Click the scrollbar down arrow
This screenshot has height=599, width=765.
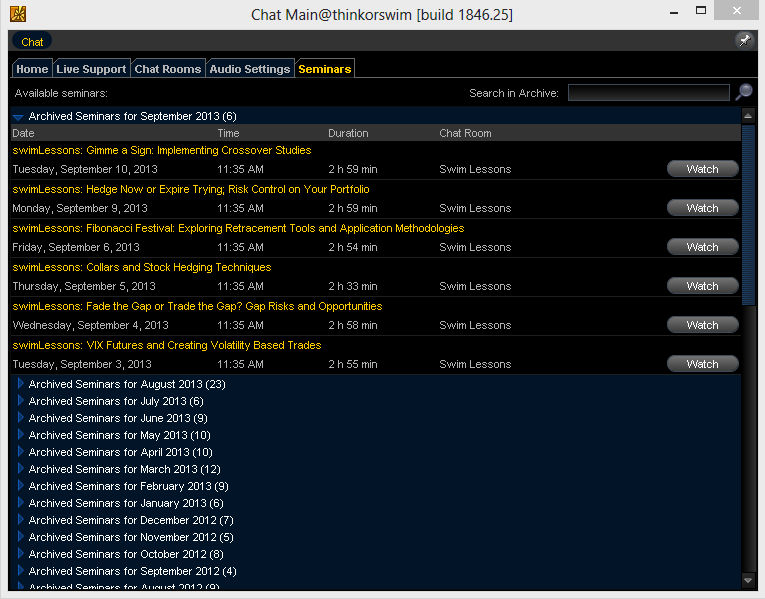pyautogui.click(x=747, y=580)
